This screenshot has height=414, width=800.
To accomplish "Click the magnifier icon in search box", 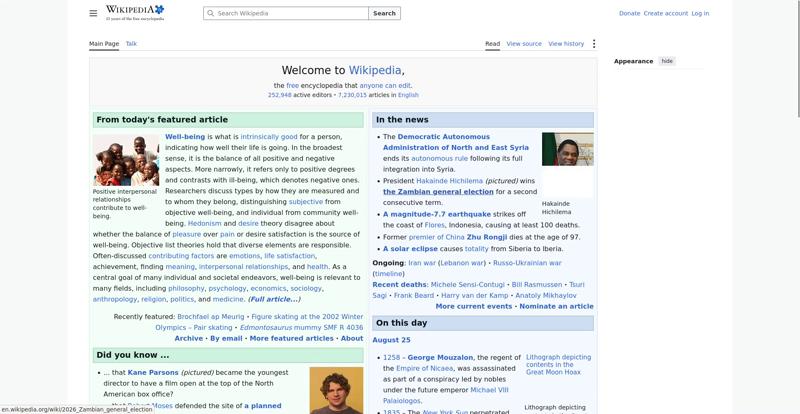I will (211, 13).
